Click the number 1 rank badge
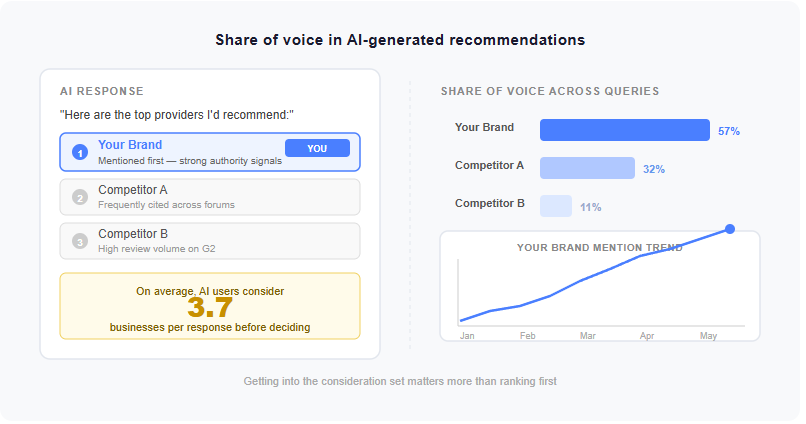This screenshot has height=424, width=806. pyautogui.click(x=80, y=152)
